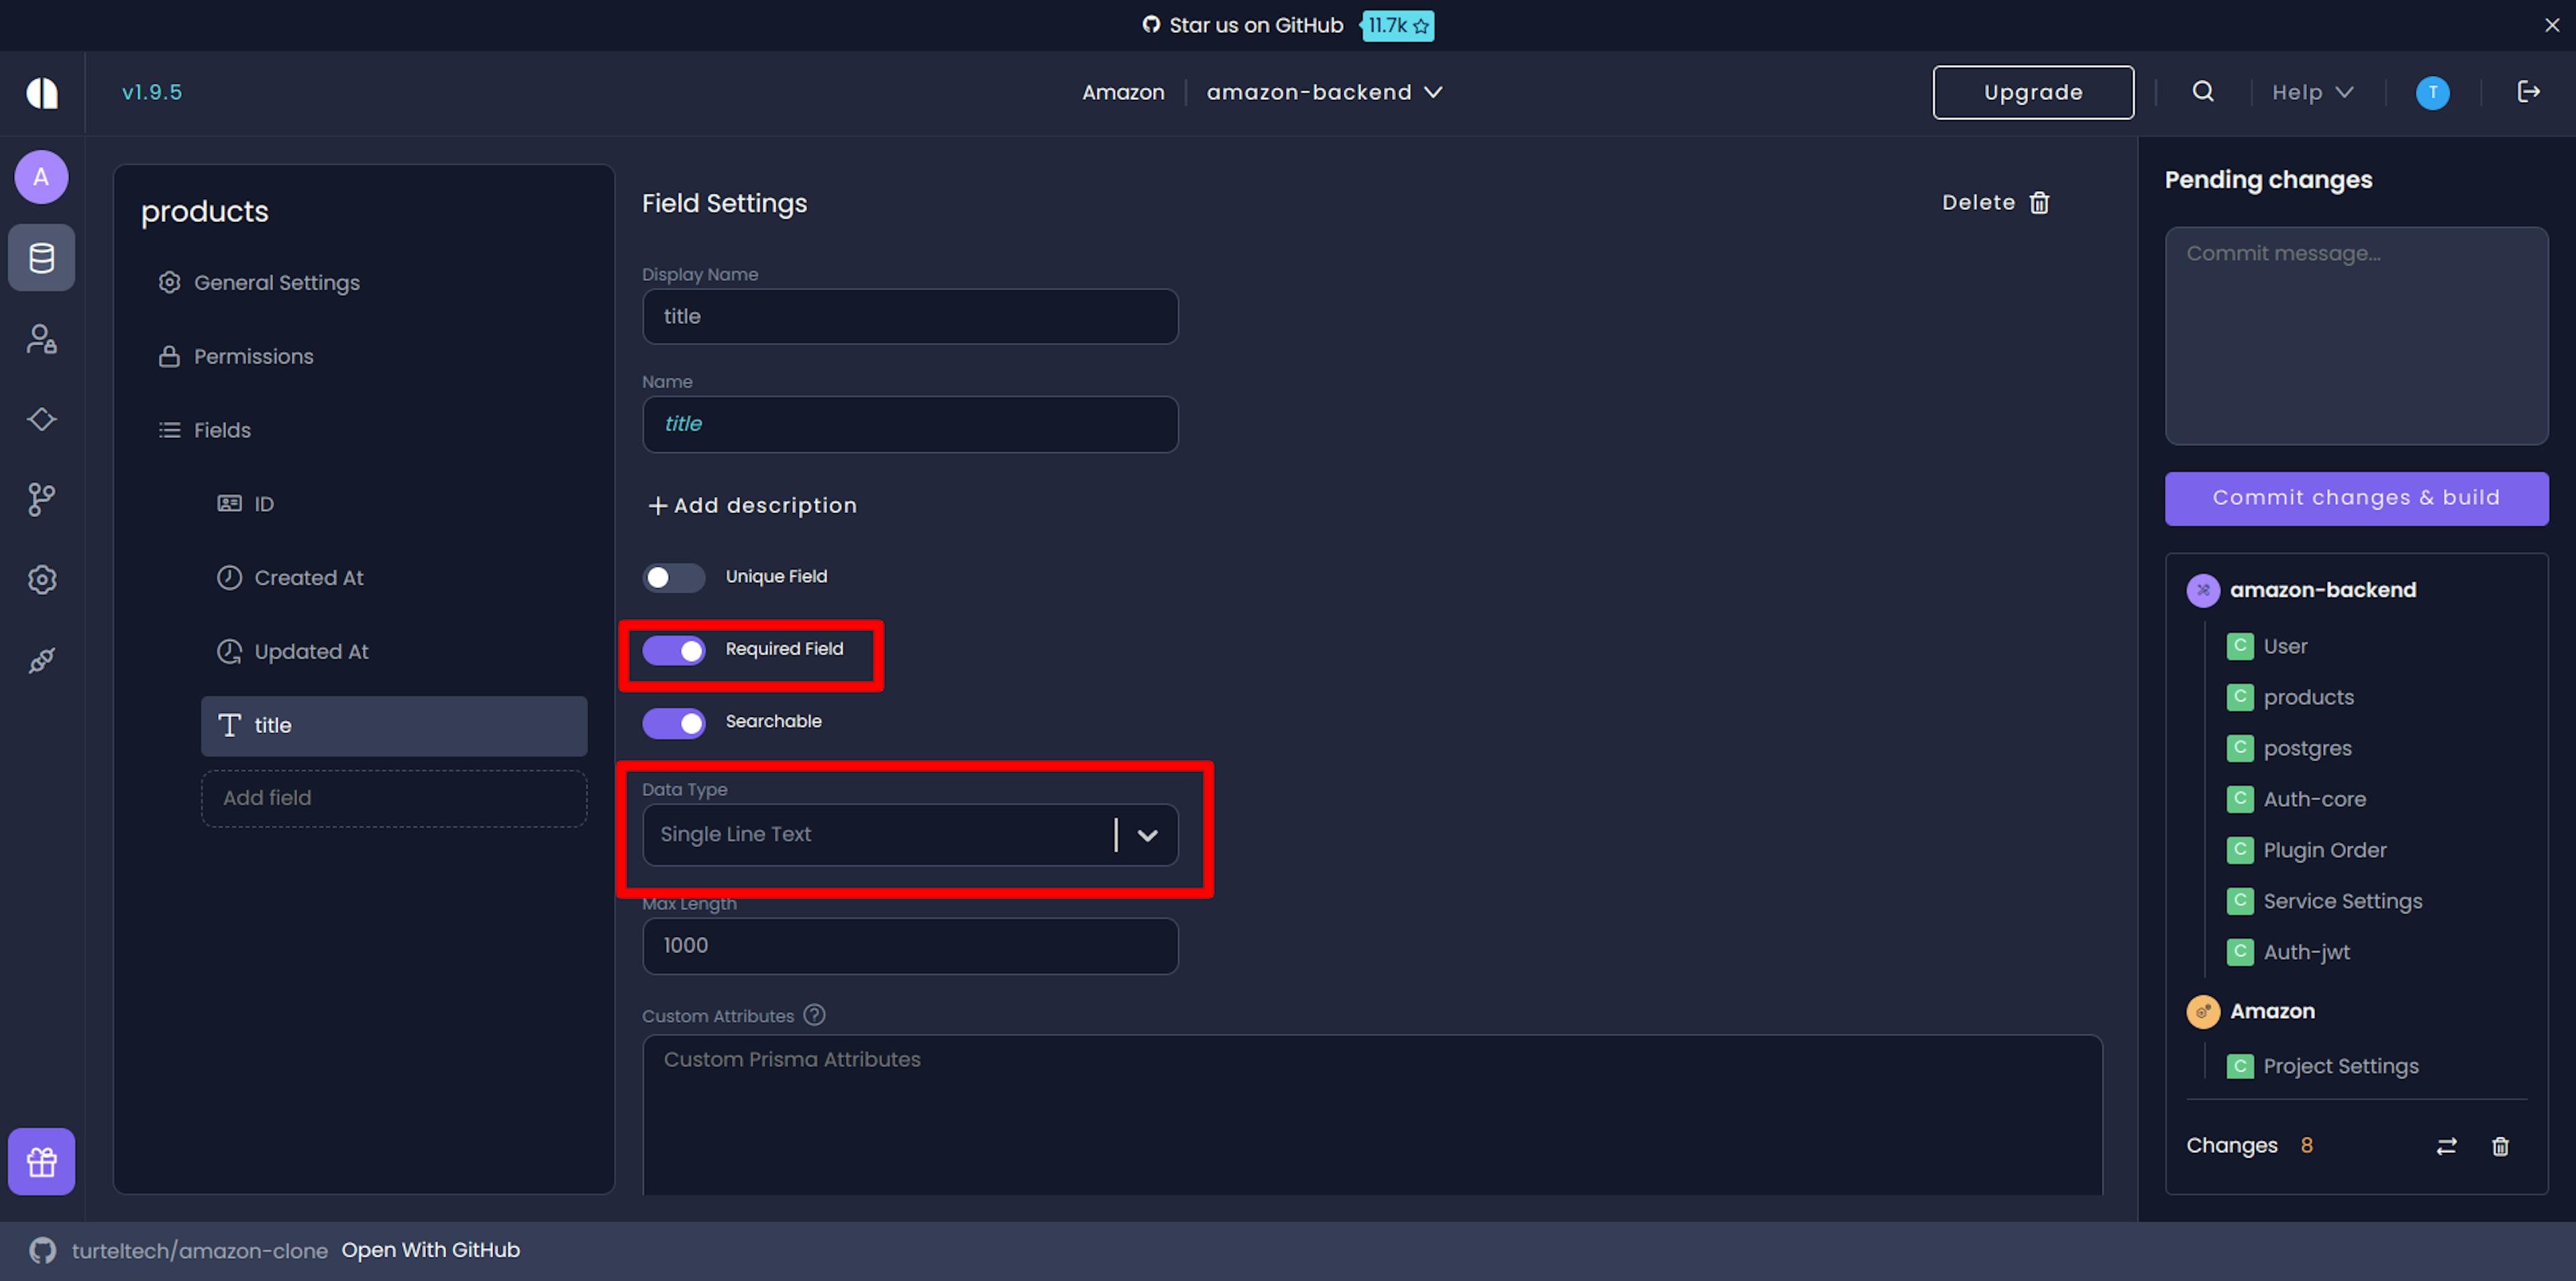Image resolution: width=2576 pixels, height=1281 pixels.
Task: Click the Max Length input field
Action: click(909, 945)
